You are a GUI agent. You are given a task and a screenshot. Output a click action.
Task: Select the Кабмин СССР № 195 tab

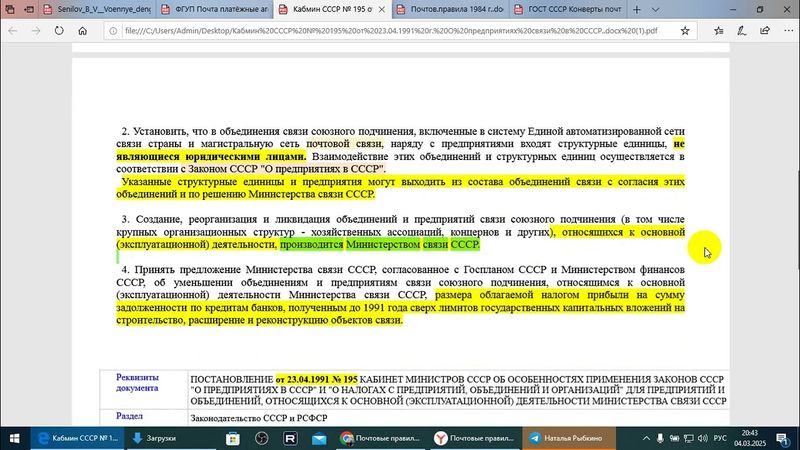pos(327,9)
